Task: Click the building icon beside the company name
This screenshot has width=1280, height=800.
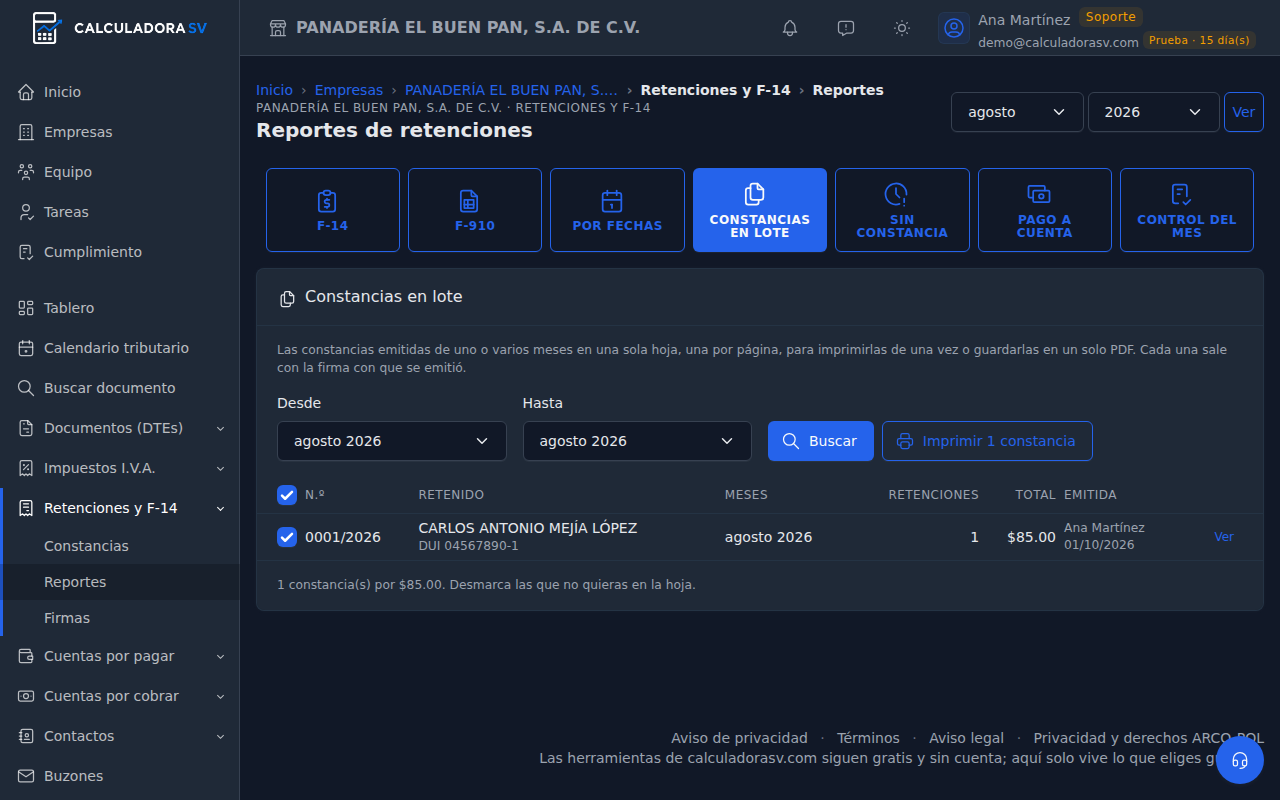Action: 278,28
